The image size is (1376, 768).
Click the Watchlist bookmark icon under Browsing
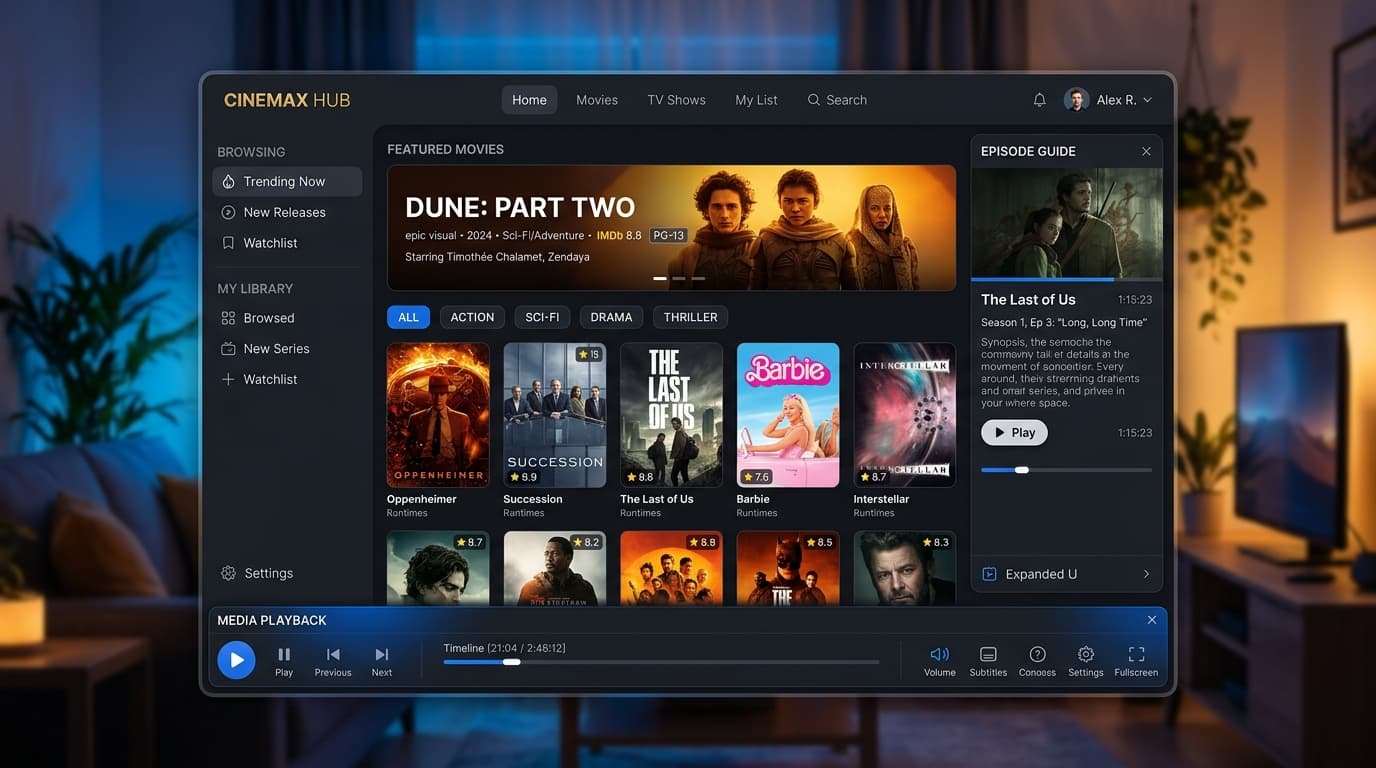coord(228,243)
